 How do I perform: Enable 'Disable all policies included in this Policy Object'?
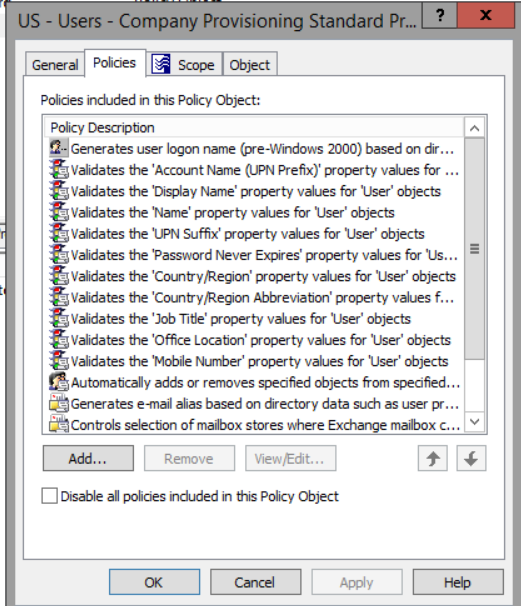tap(49, 496)
